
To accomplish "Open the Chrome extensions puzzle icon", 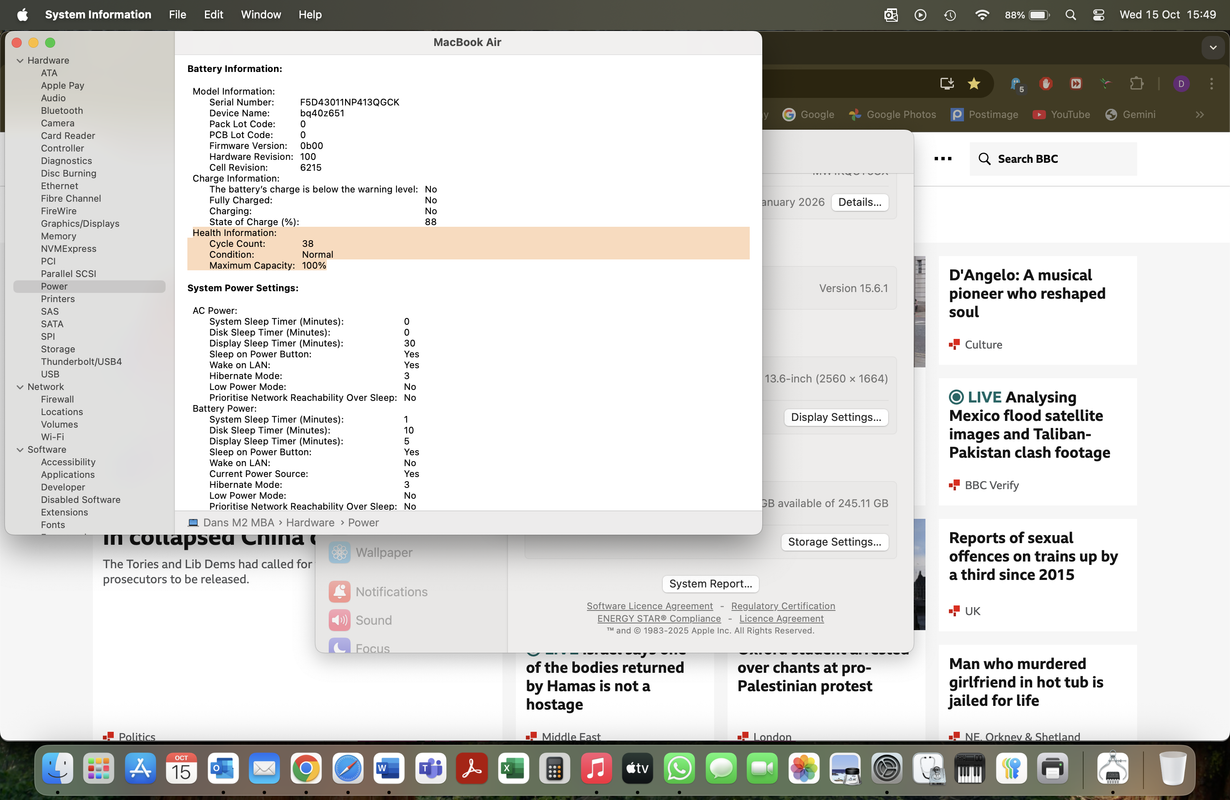I will pyautogui.click(x=1136, y=84).
